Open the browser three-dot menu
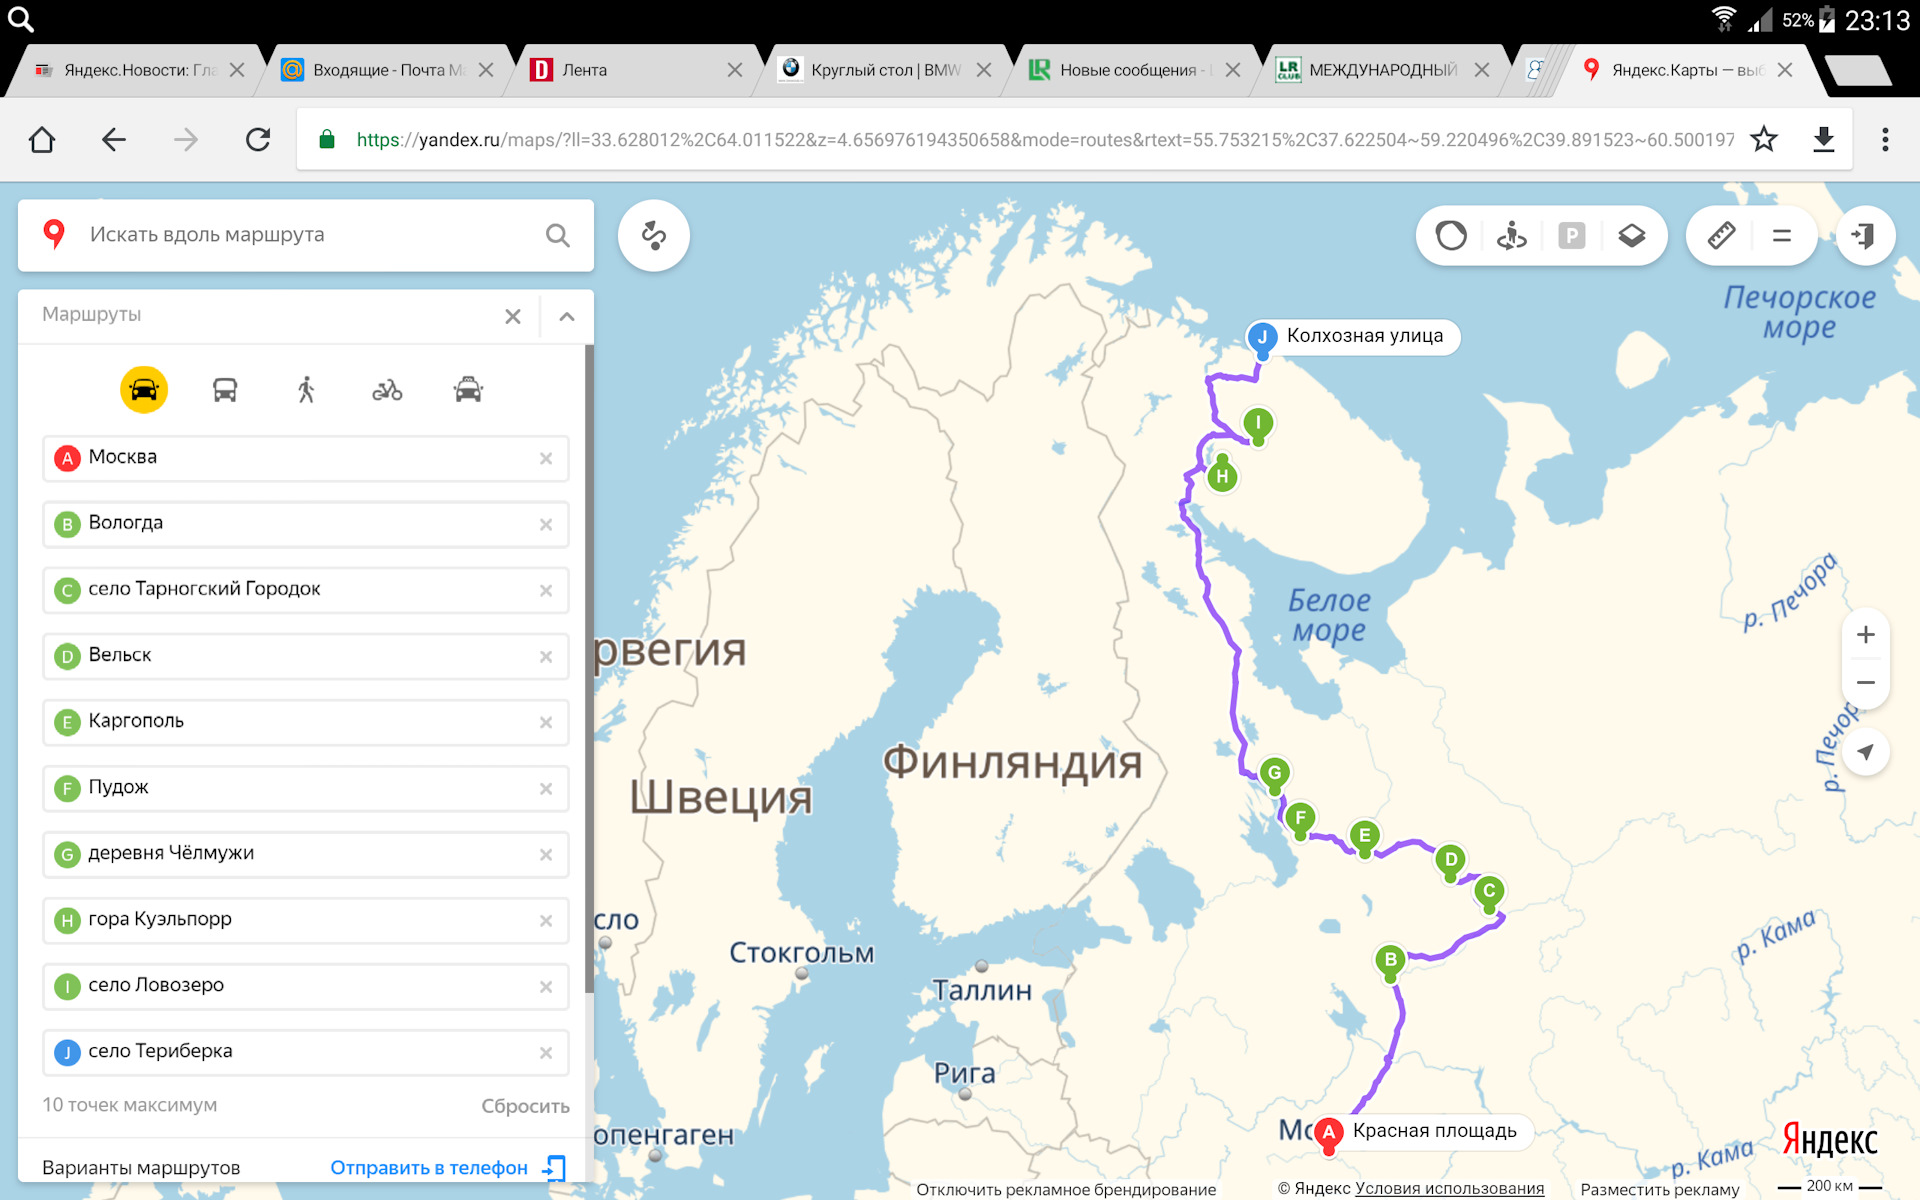The image size is (1920, 1200). (1885, 140)
